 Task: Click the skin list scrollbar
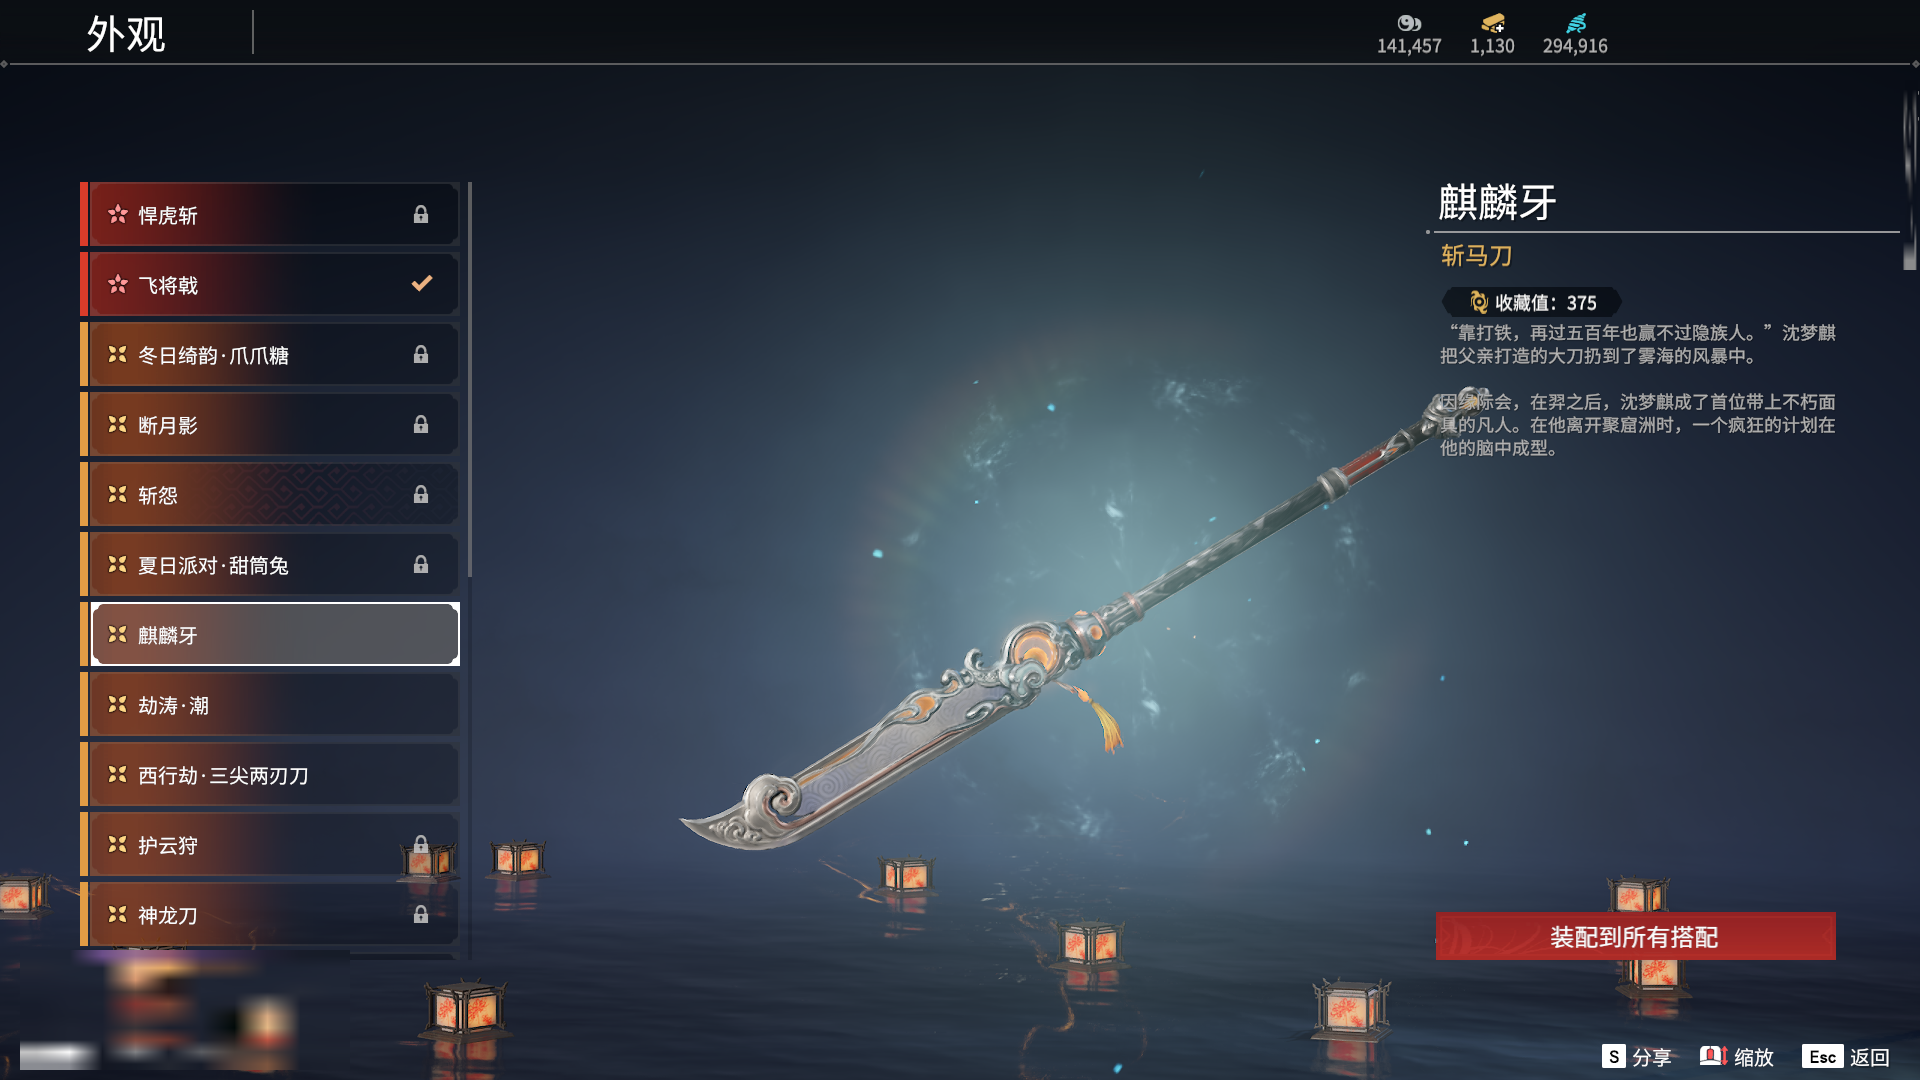coord(469,380)
